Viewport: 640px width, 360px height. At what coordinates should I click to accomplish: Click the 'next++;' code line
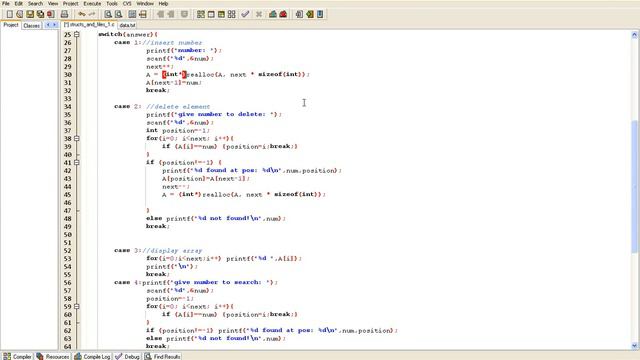[x=160, y=67]
